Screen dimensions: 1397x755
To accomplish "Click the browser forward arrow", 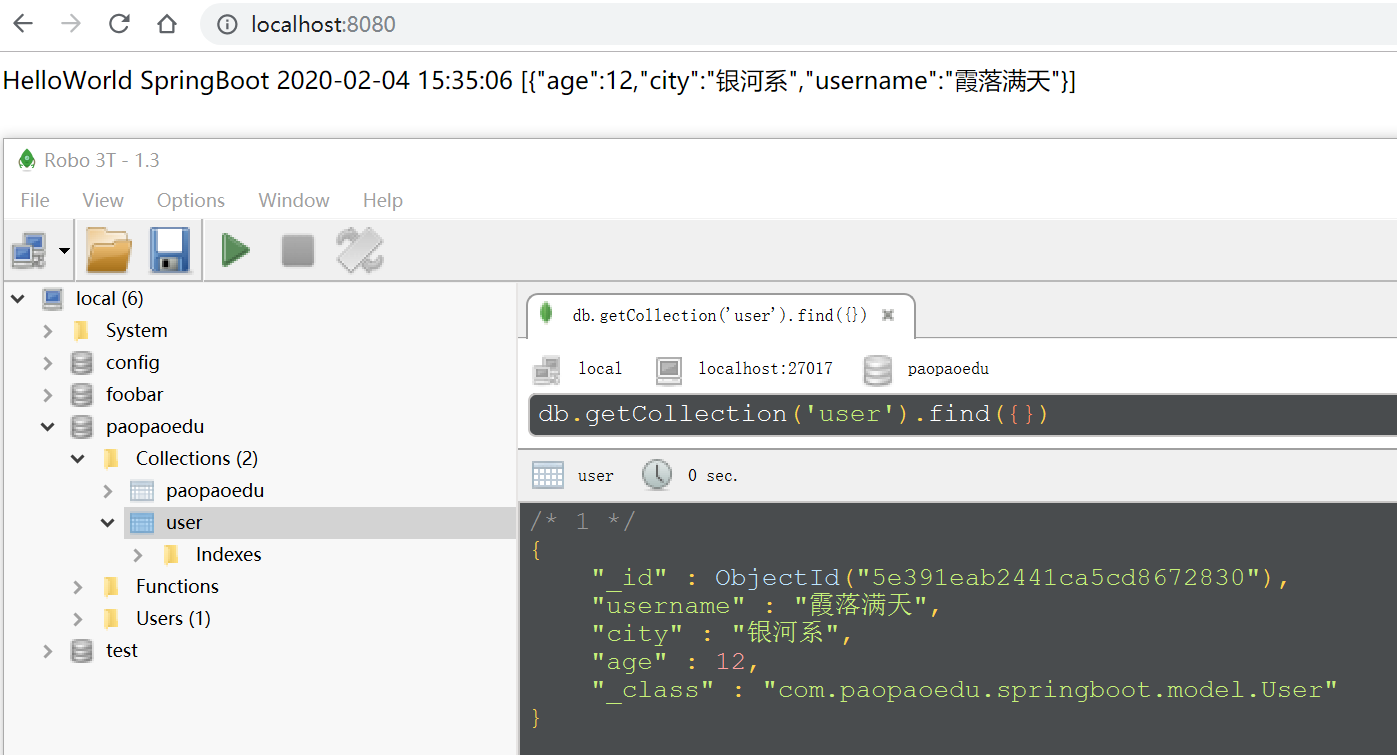I will [71, 24].
